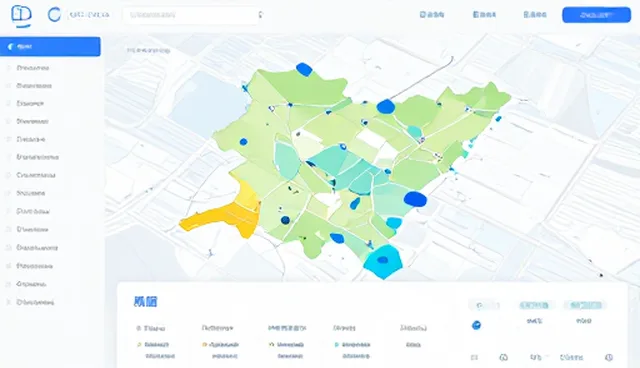Click the clock icon at bottom-right of panel

click(x=609, y=357)
